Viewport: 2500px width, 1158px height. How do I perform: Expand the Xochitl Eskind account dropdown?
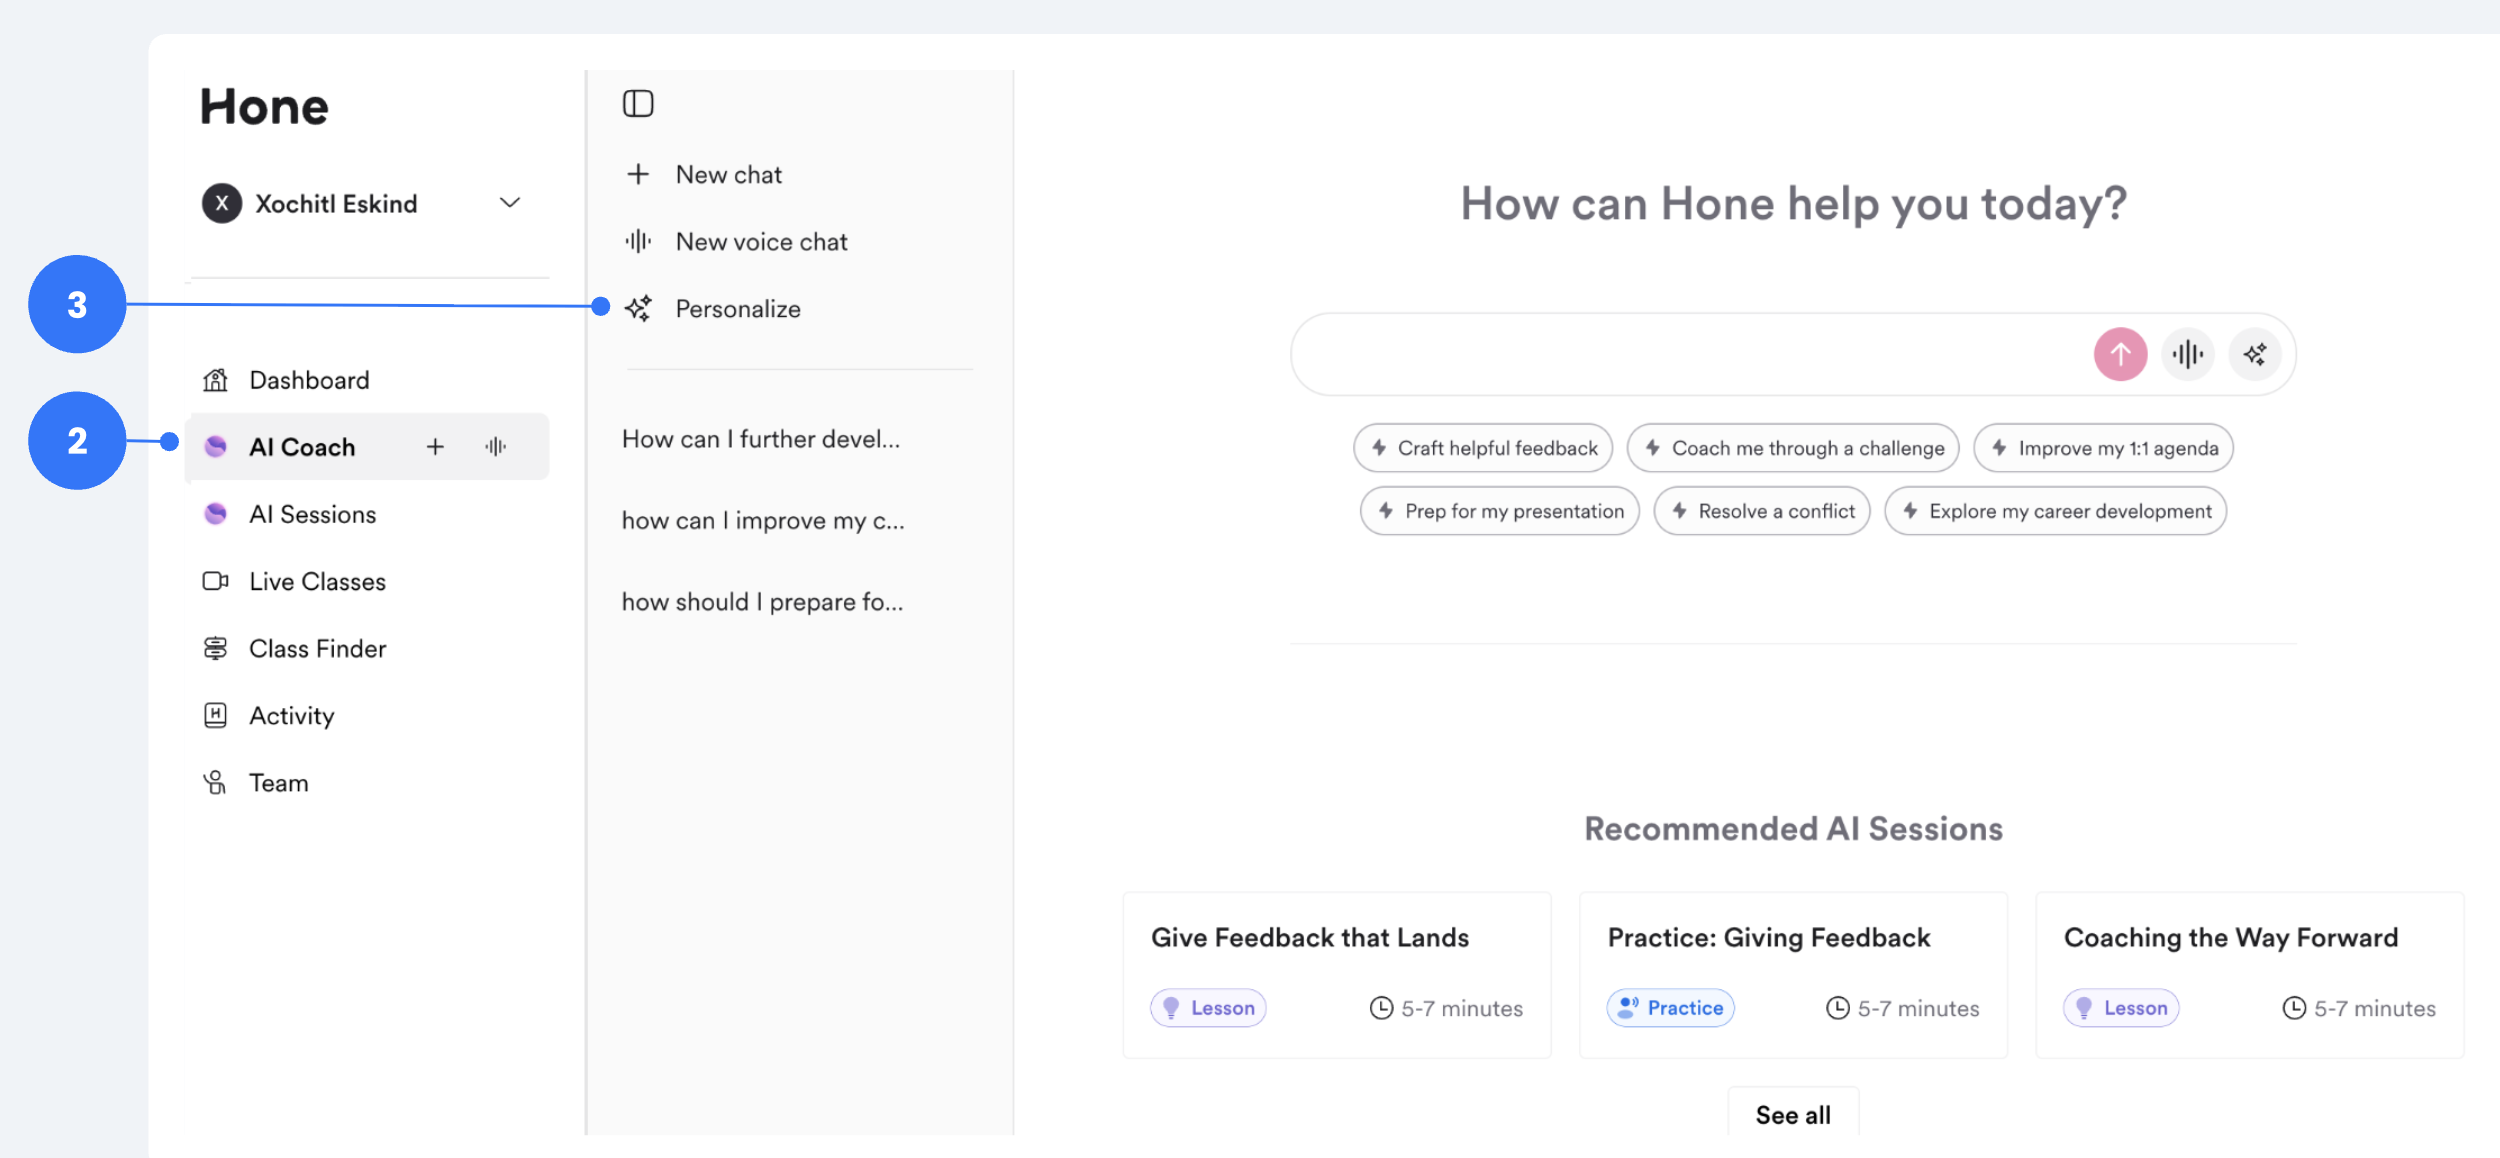[510, 202]
